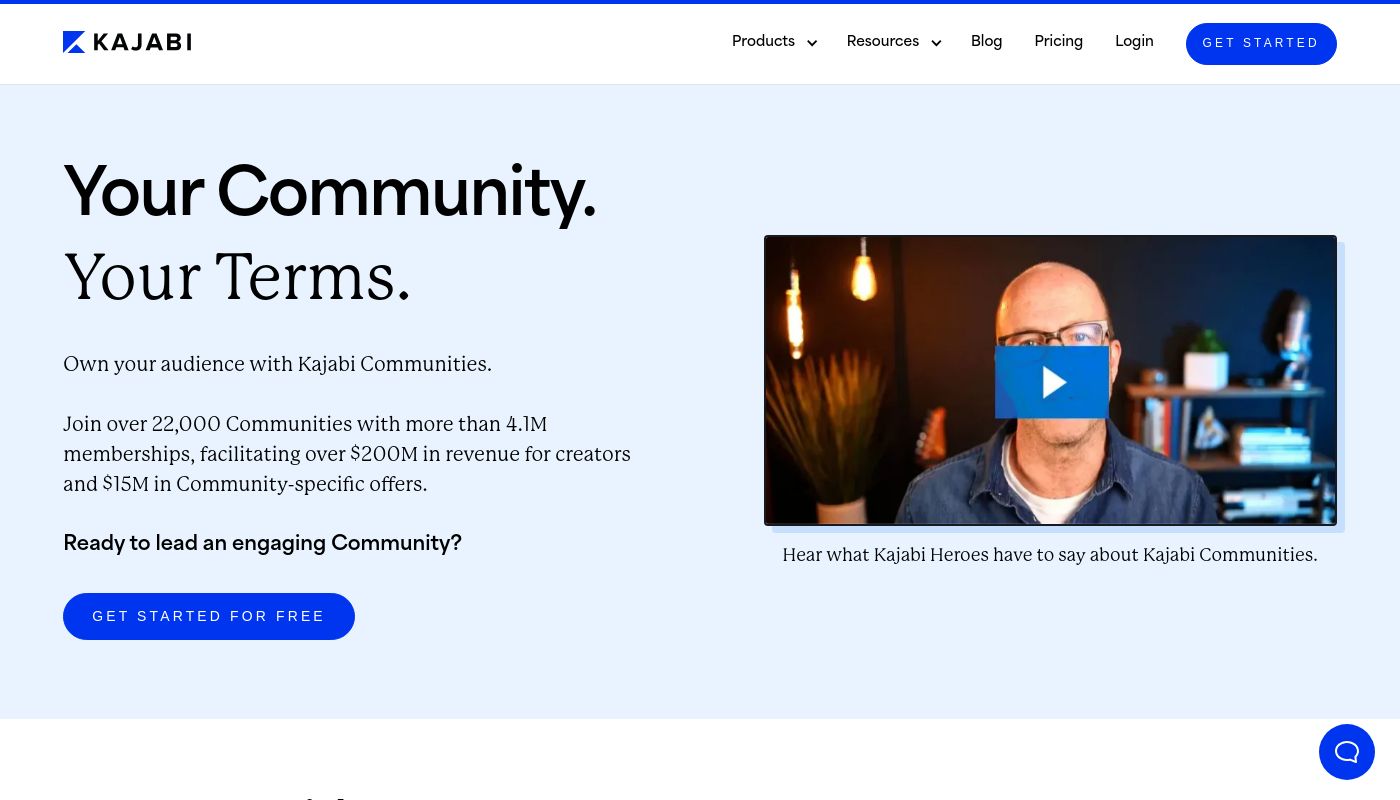Open the Resources menu
1400x800 pixels.
pos(882,42)
